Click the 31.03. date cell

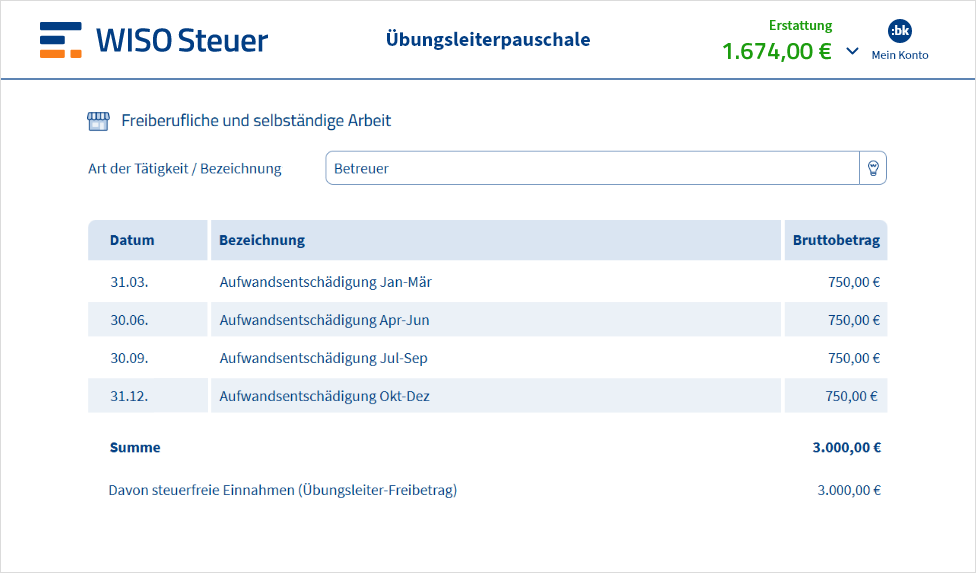(x=129, y=282)
